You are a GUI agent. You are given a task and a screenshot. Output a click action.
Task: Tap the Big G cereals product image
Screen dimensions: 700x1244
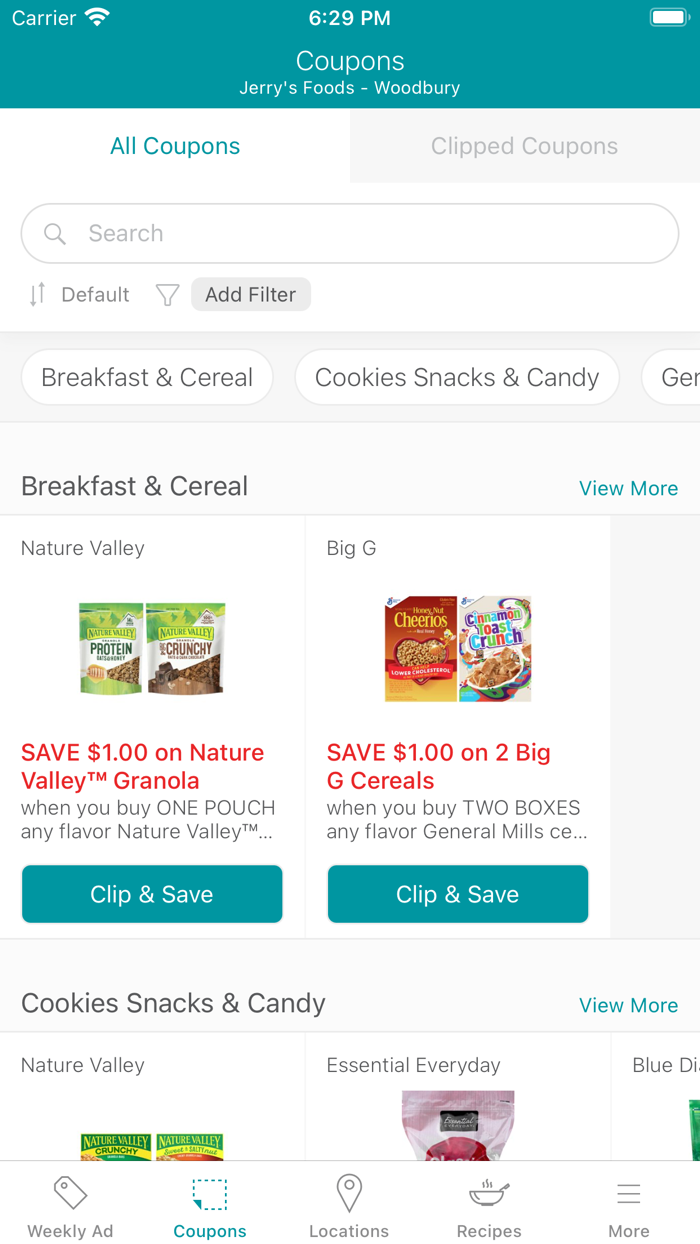(457, 648)
